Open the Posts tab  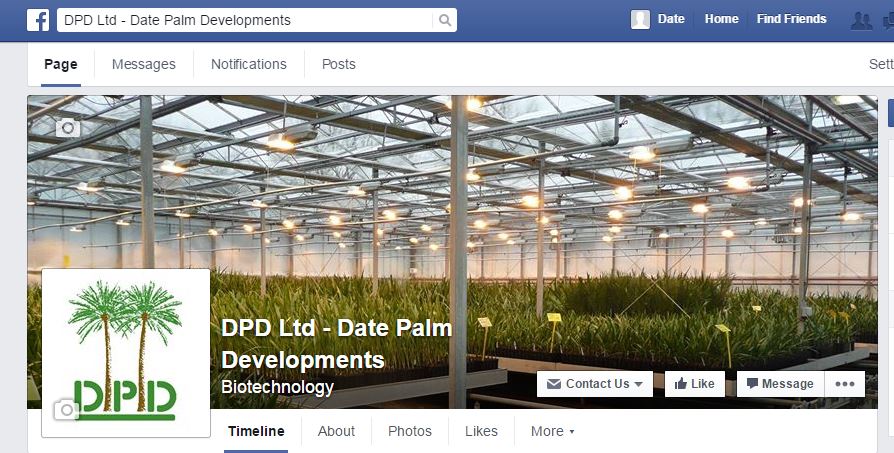[339, 64]
